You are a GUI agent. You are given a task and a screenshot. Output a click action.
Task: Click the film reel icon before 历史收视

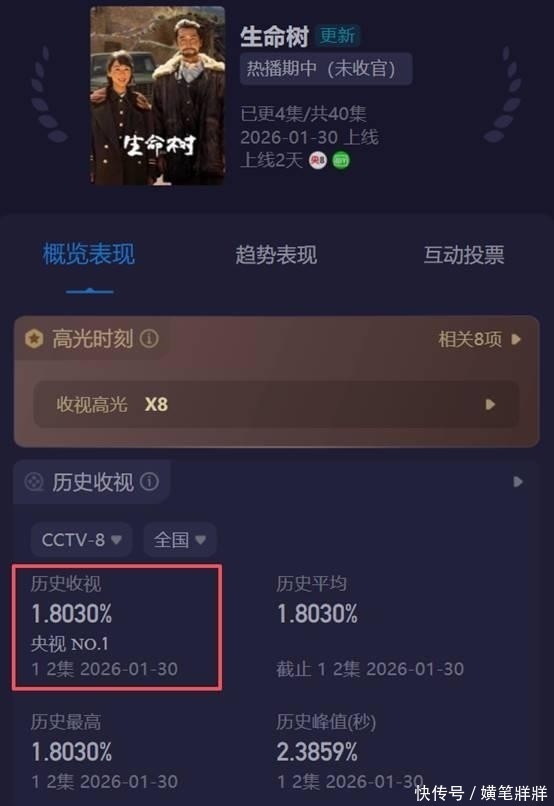[x=34, y=482]
